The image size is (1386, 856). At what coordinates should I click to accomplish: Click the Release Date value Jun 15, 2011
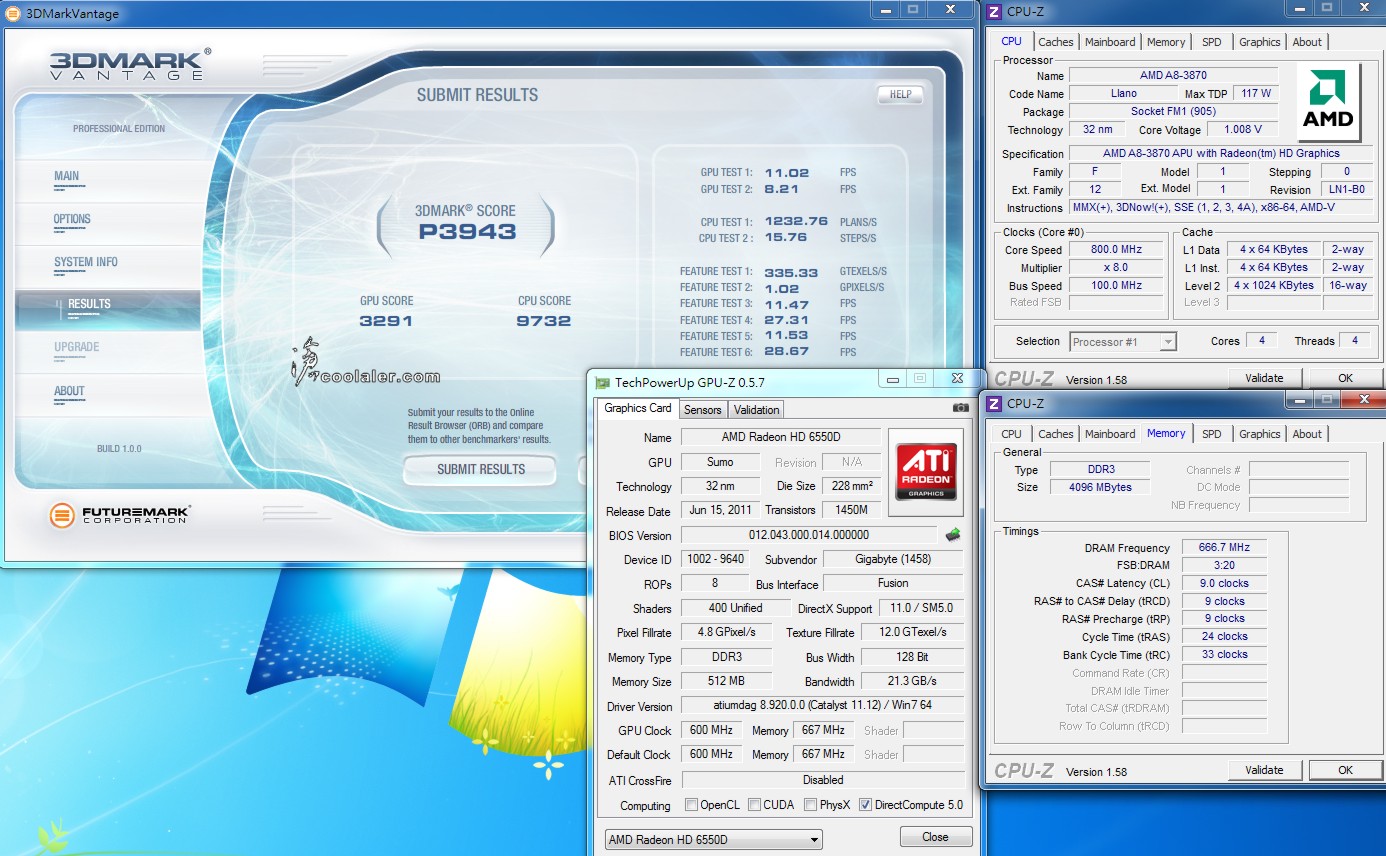pyautogui.click(x=720, y=510)
